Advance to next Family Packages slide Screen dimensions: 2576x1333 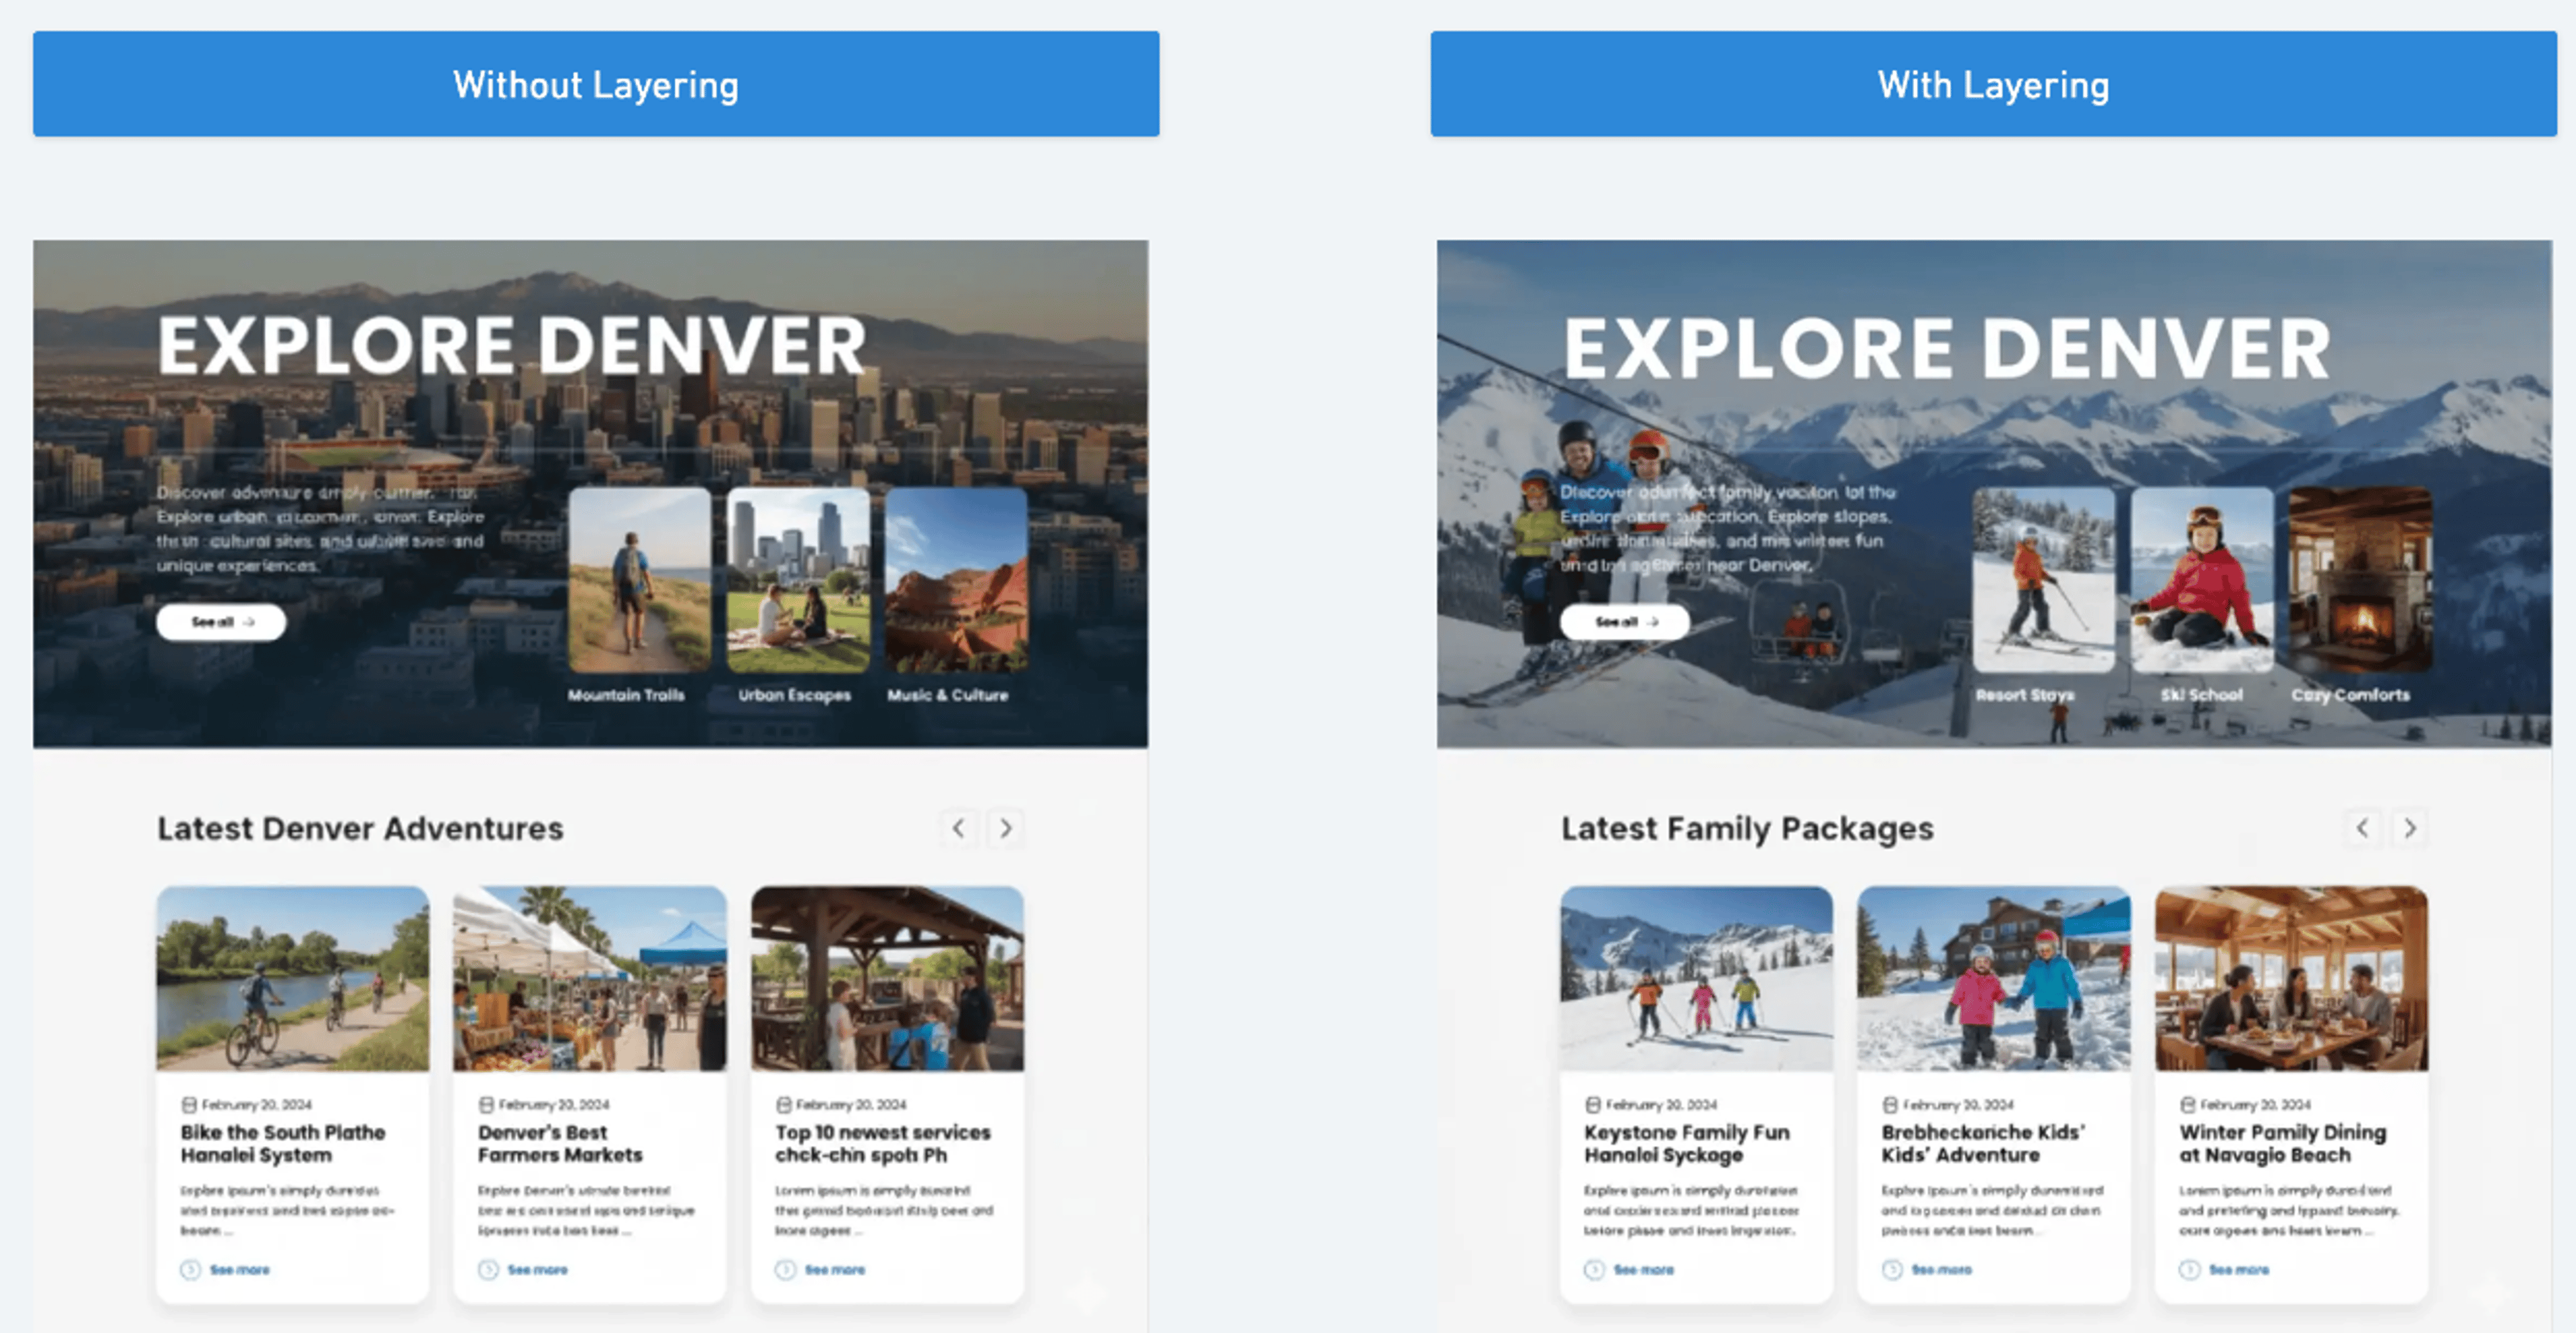(x=2410, y=828)
